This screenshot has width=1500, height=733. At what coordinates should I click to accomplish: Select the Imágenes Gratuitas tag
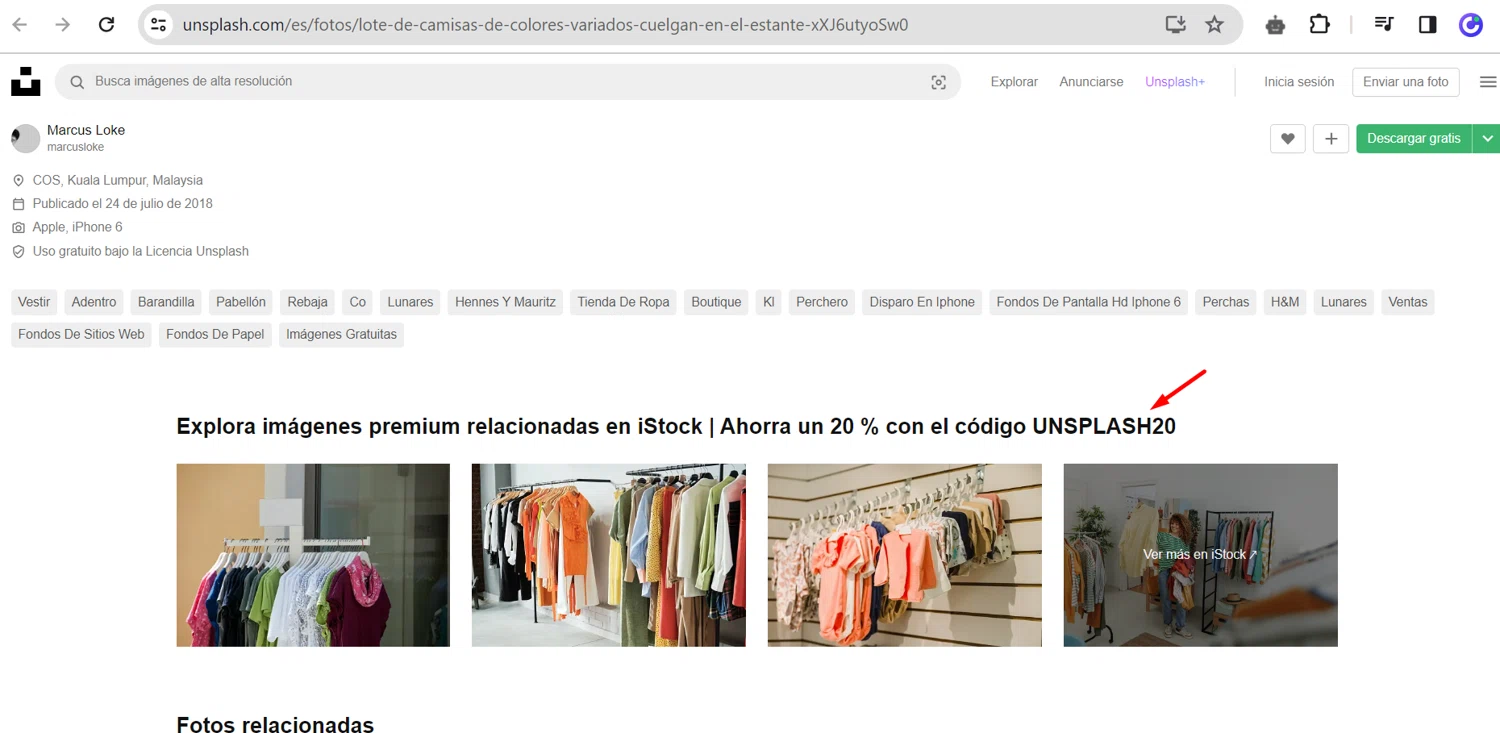(342, 334)
